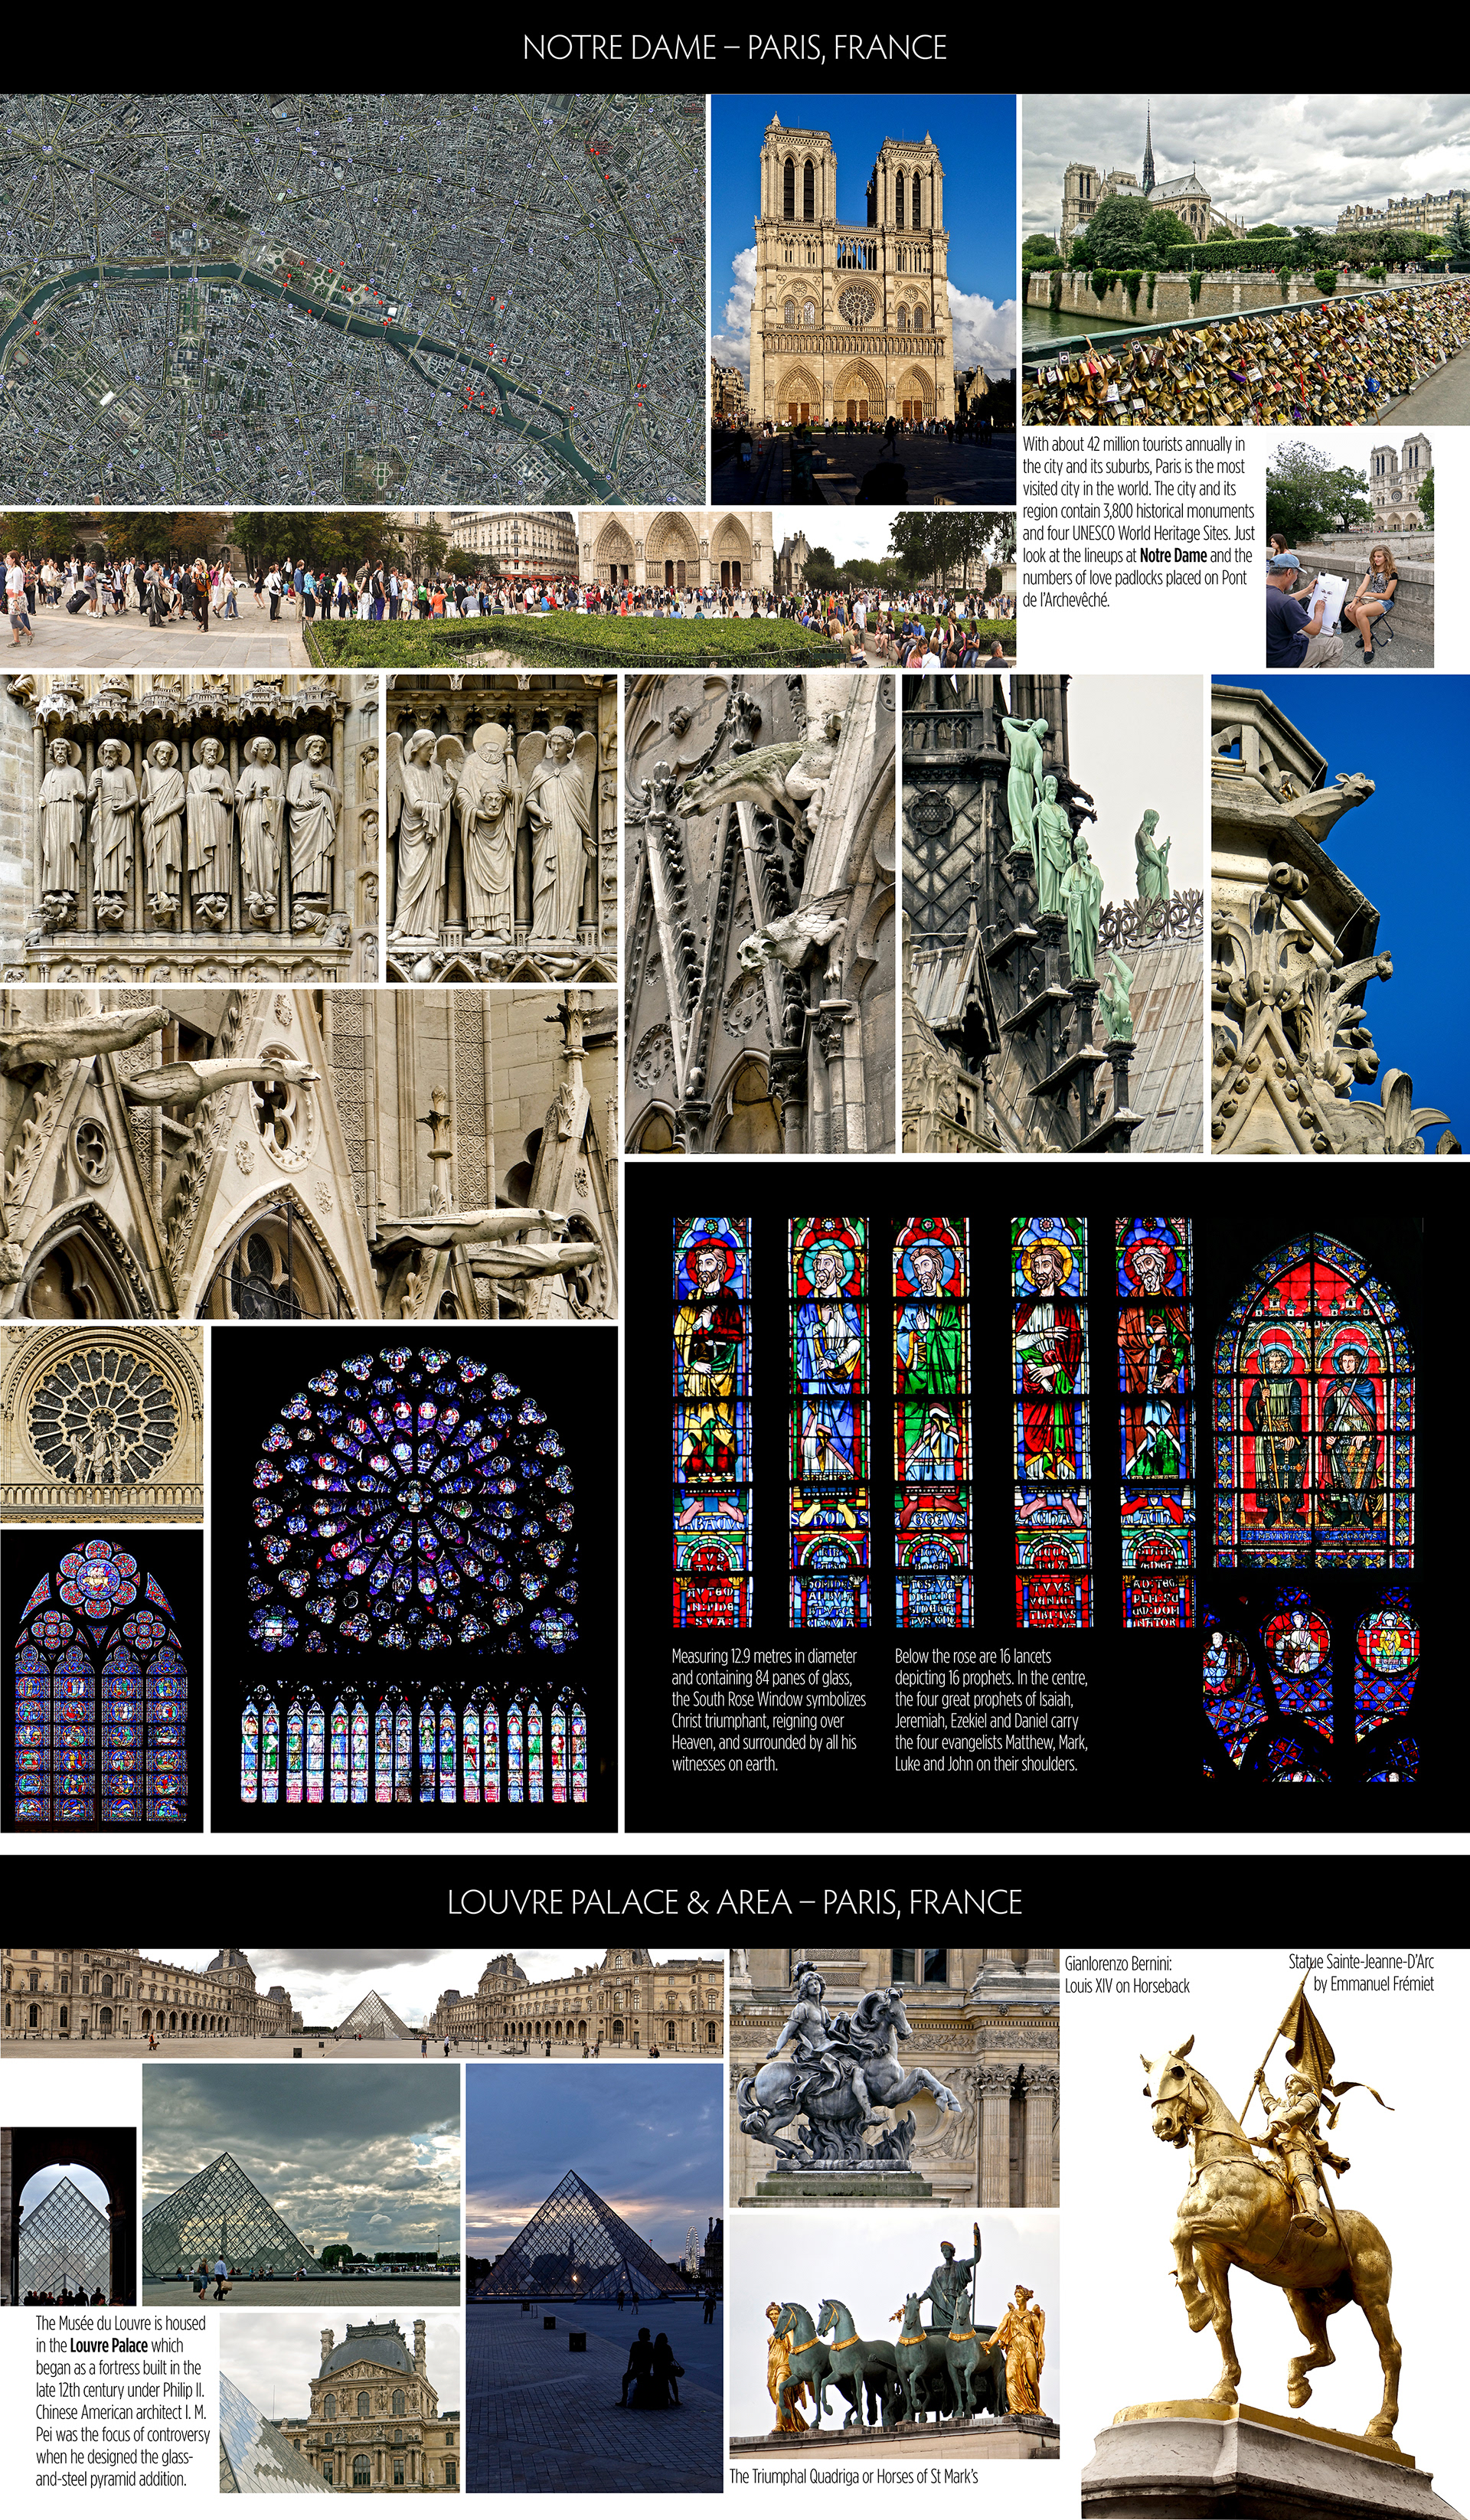This screenshot has width=1470, height=2520.
Task: Open the Louvre pyramid under cloudy sky photo
Action: tap(301, 2185)
